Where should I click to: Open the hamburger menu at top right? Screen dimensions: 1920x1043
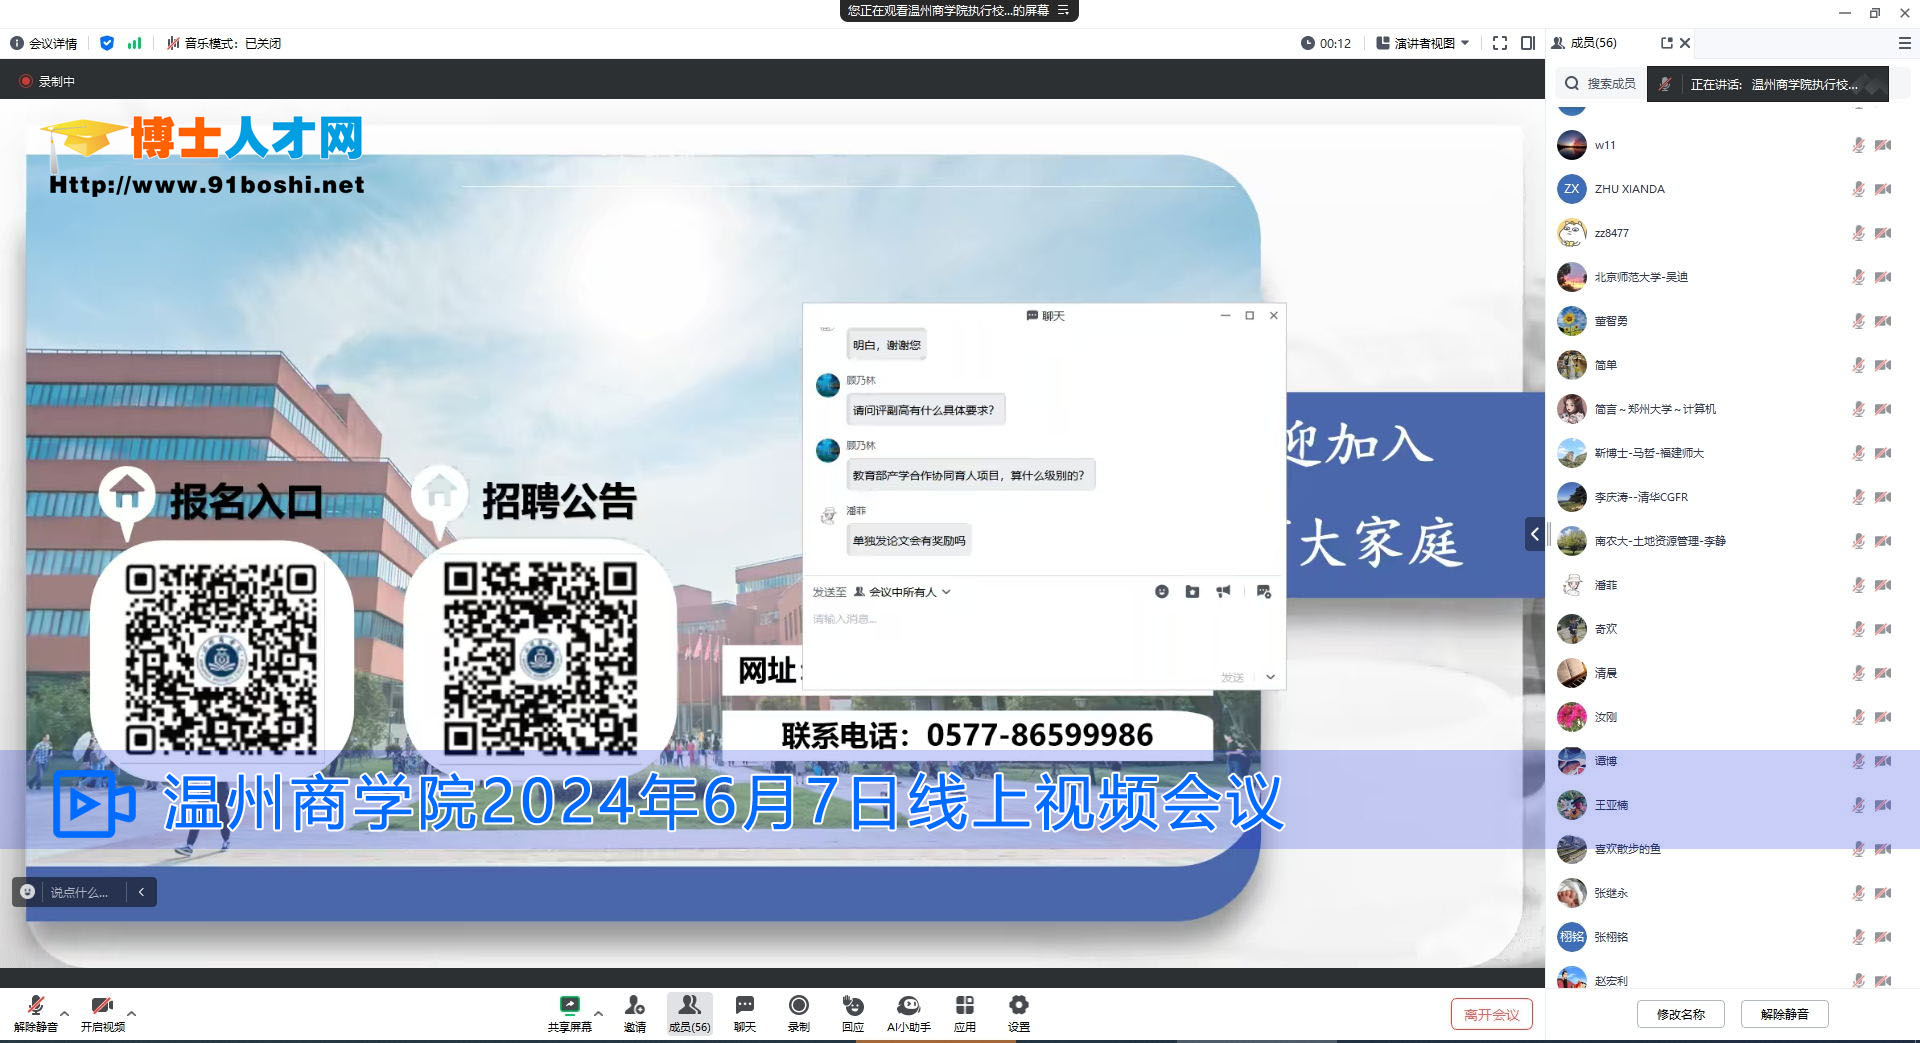click(x=1904, y=43)
